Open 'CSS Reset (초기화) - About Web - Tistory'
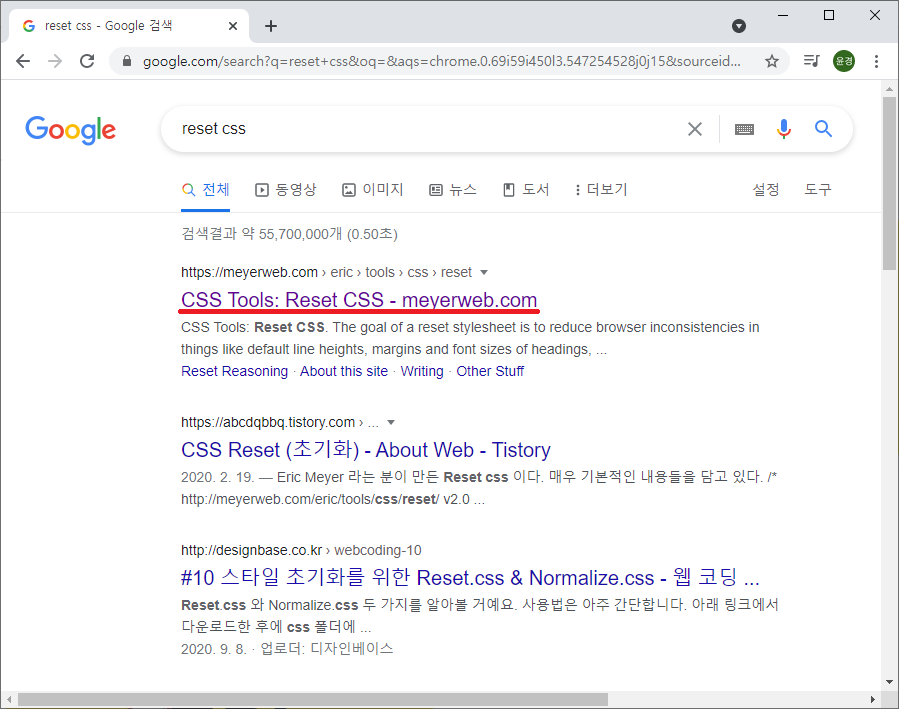Viewport: 899px width, 709px height. [366, 450]
